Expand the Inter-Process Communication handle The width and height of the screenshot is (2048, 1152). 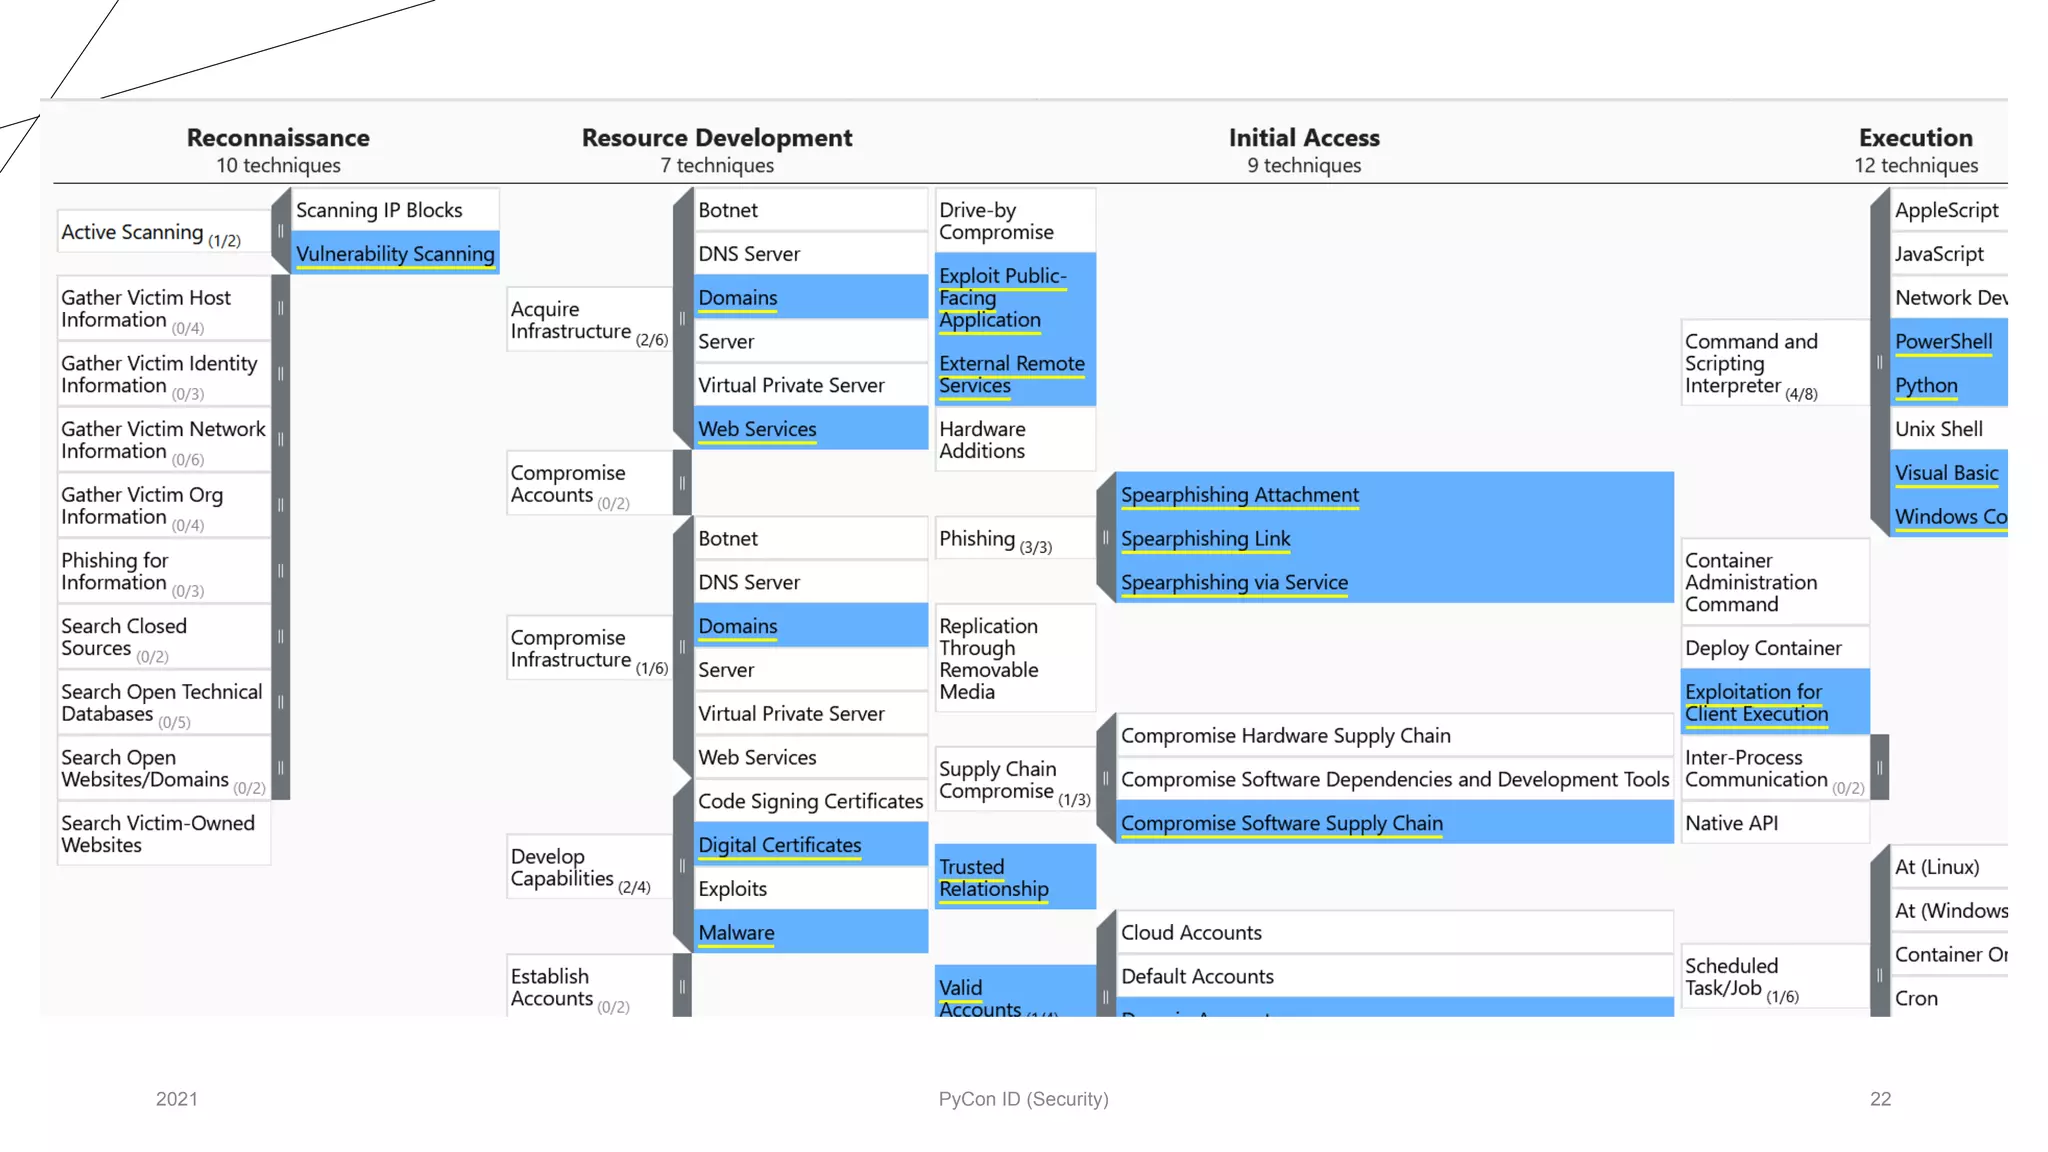[1879, 768]
